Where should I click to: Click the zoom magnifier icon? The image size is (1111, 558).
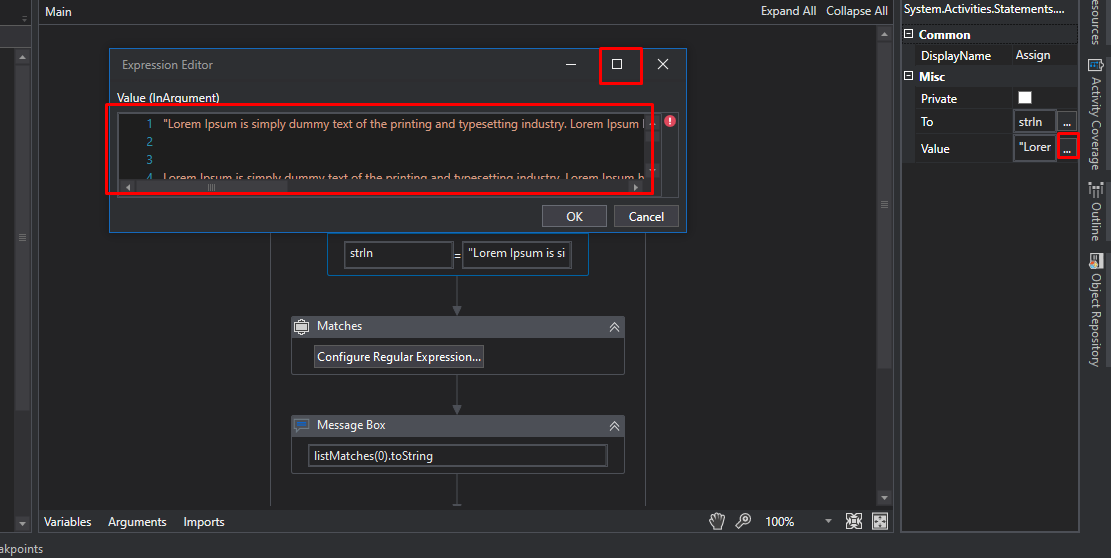tap(743, 522)
